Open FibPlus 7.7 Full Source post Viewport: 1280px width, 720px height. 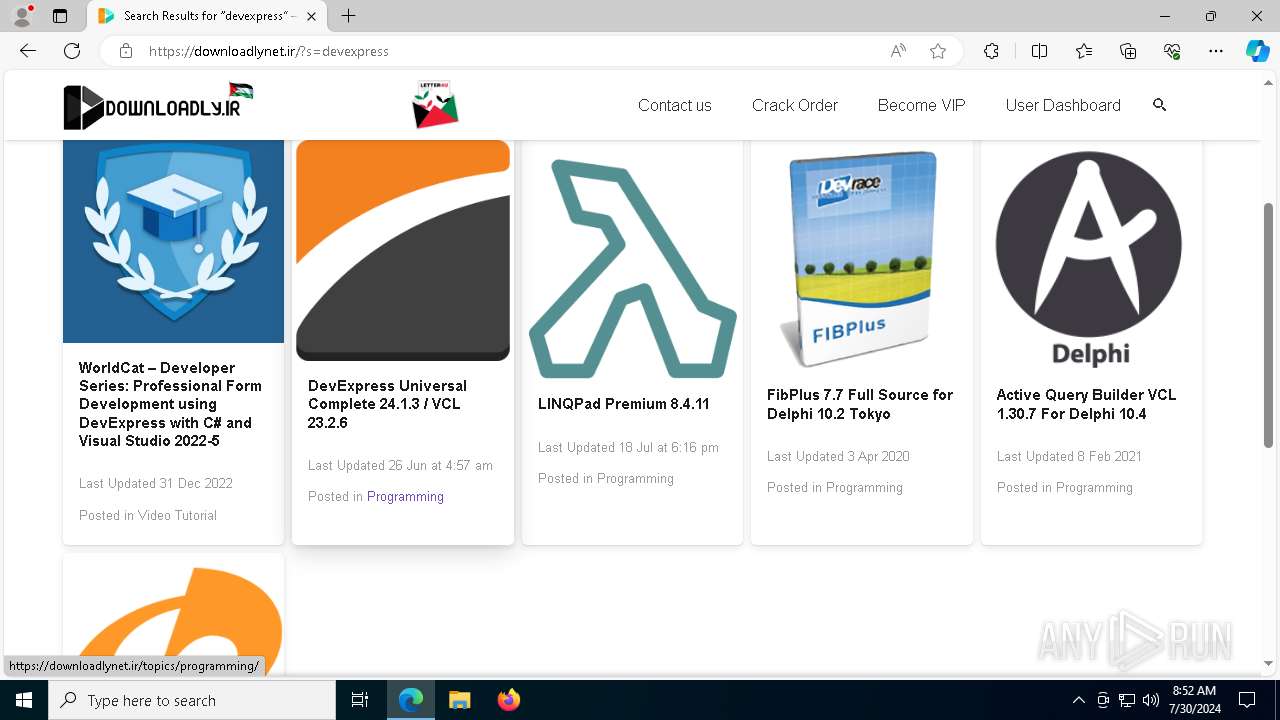860,404
